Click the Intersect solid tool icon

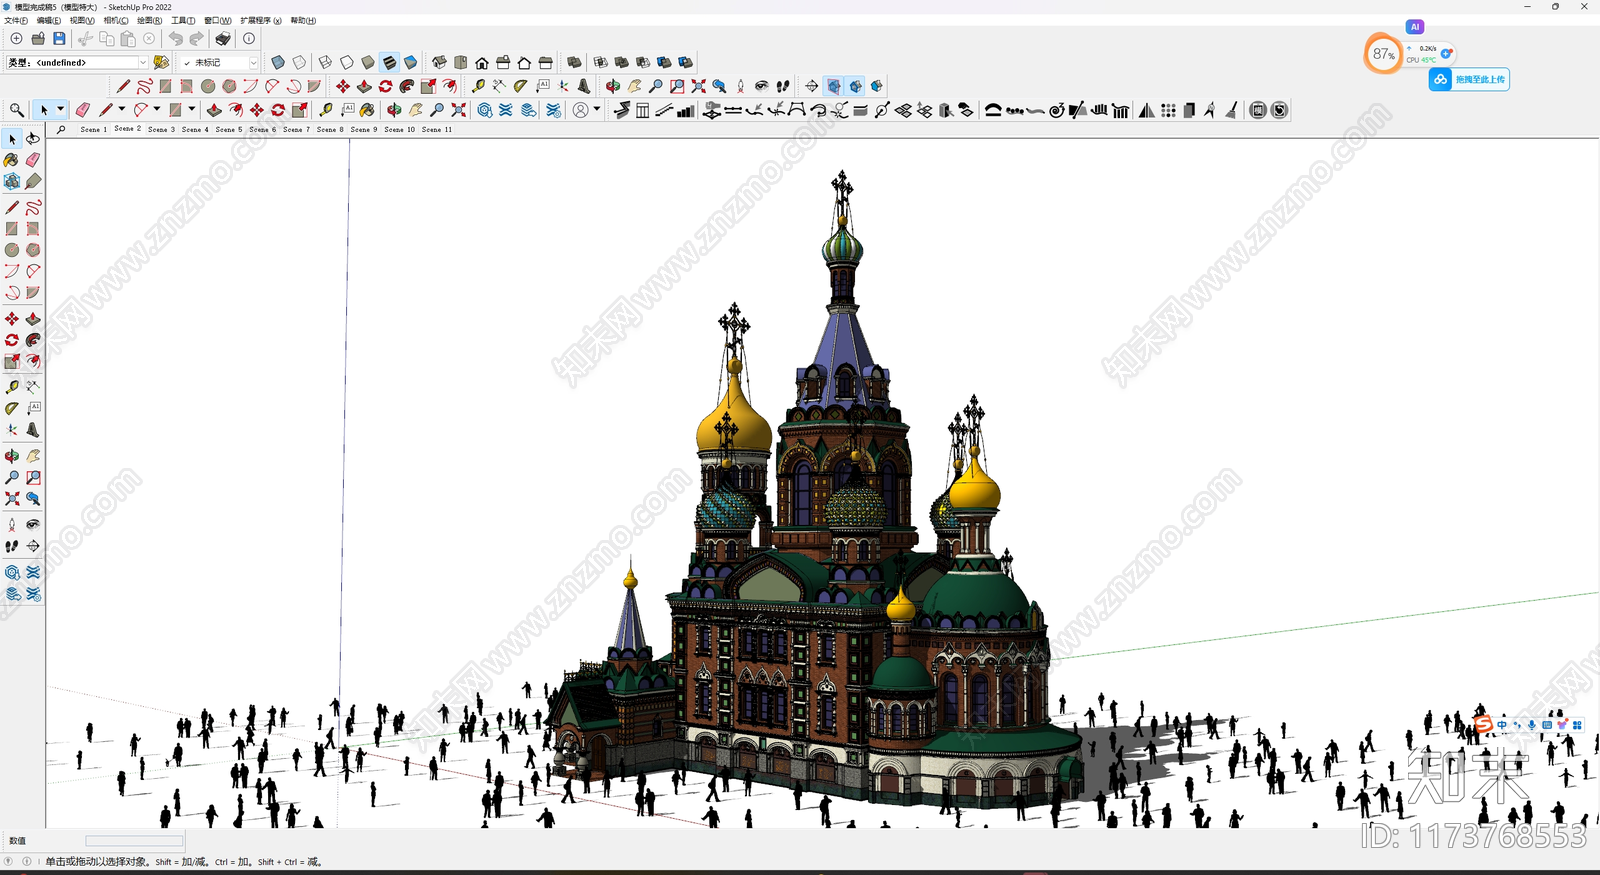pos(600,62)
